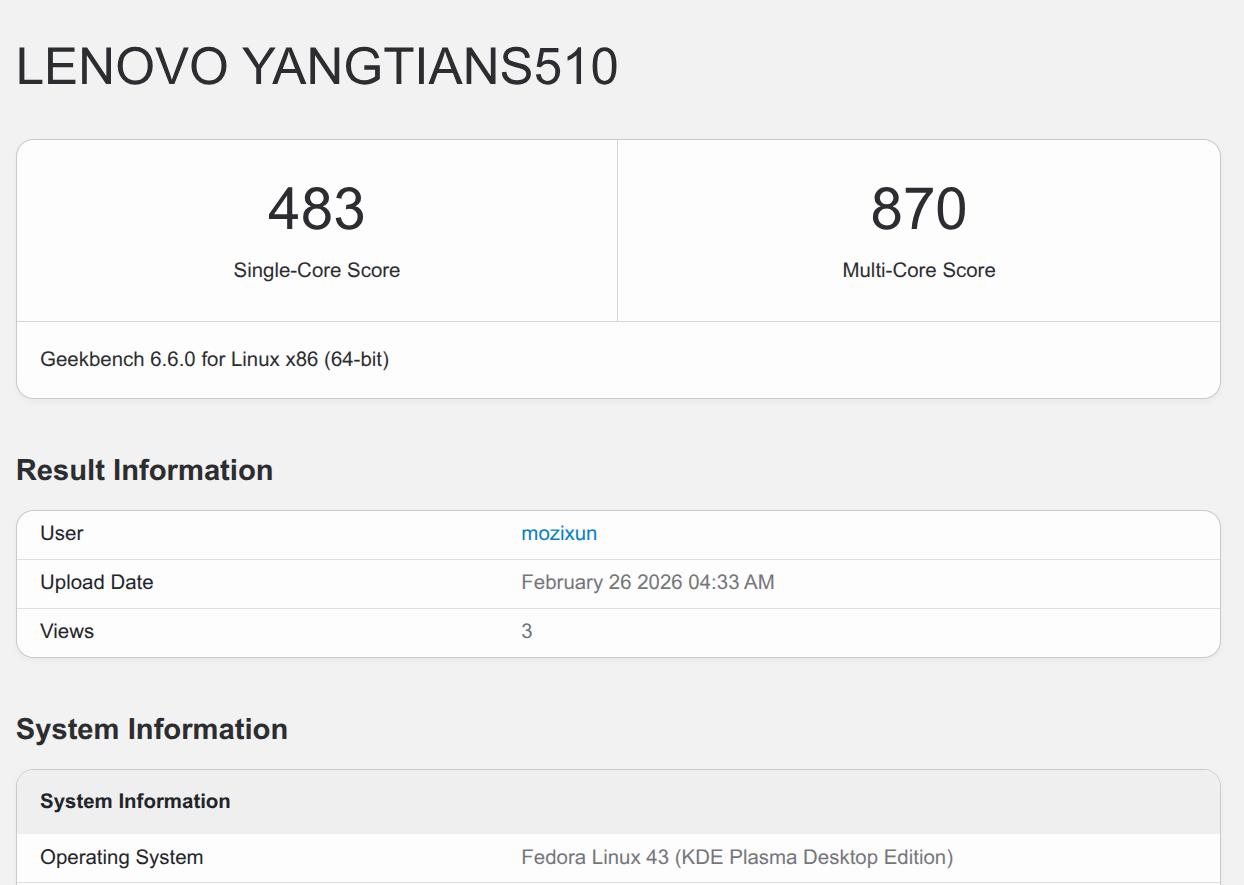The image size is (1244, 885).
Task: Click the Views count value 3
Action: [527, 631]
